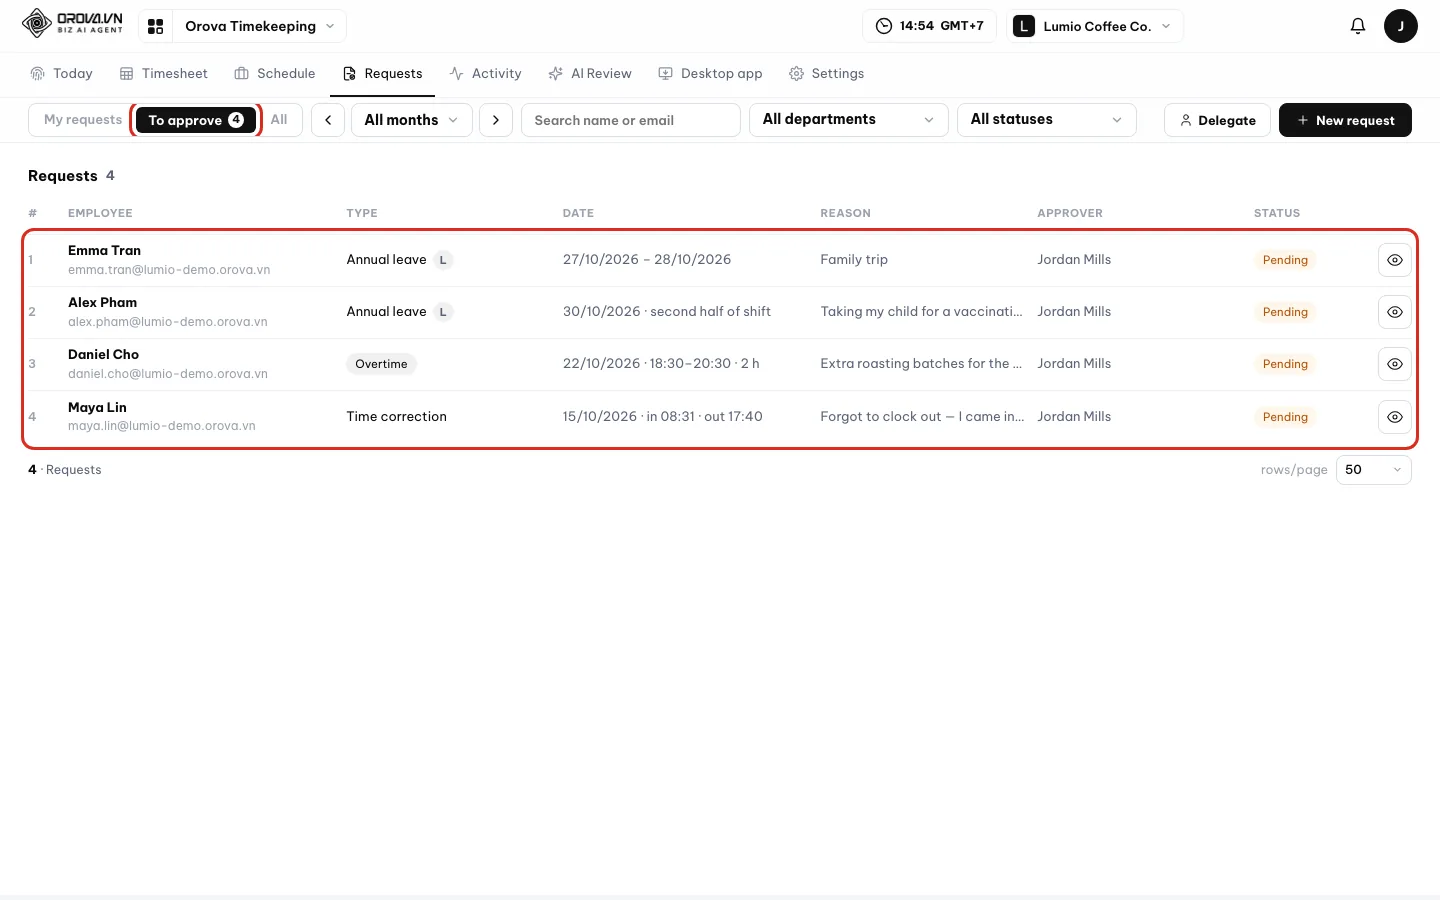Screen dimensions: 1440x900
Task: Show All requests filter
Action: (279, 120)
